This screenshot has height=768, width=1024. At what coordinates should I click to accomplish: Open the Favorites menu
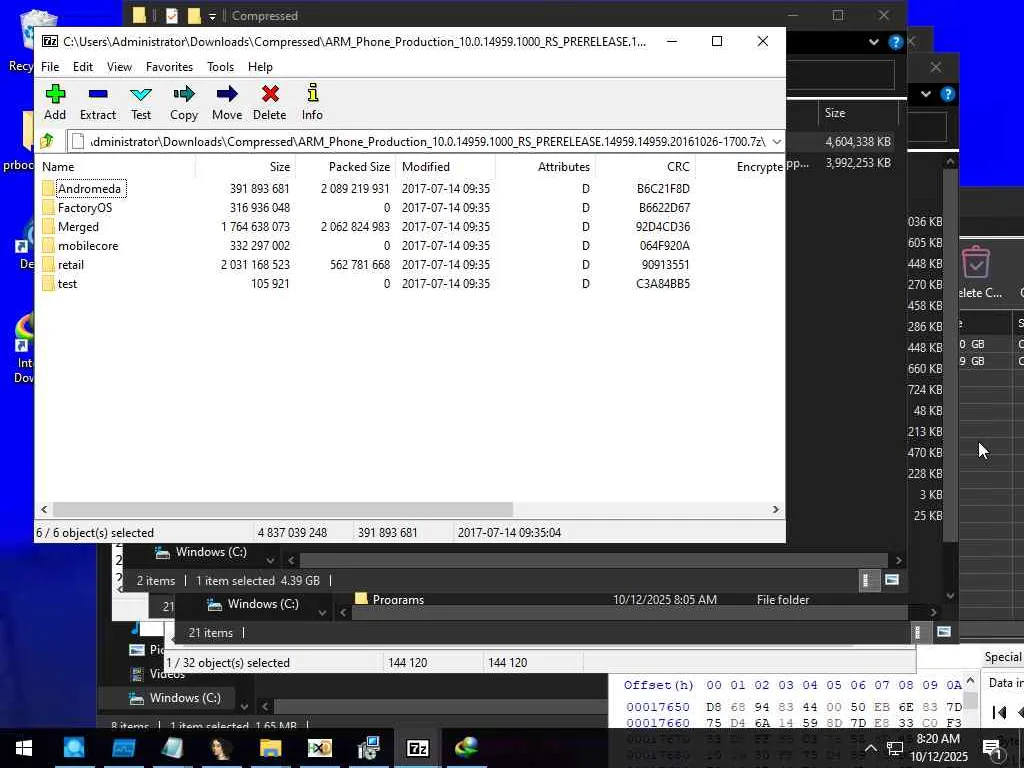pyautogui.click(x=169, y=67)
